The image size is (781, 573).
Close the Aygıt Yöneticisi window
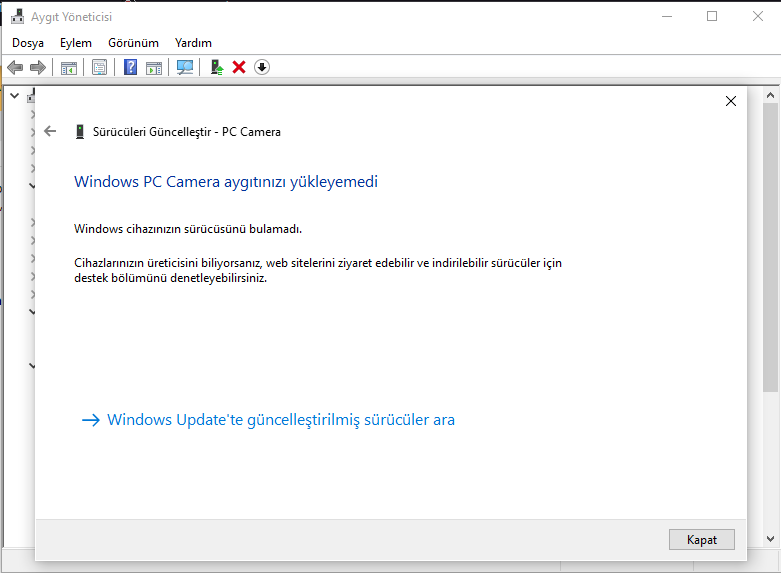tap(758, 16)
